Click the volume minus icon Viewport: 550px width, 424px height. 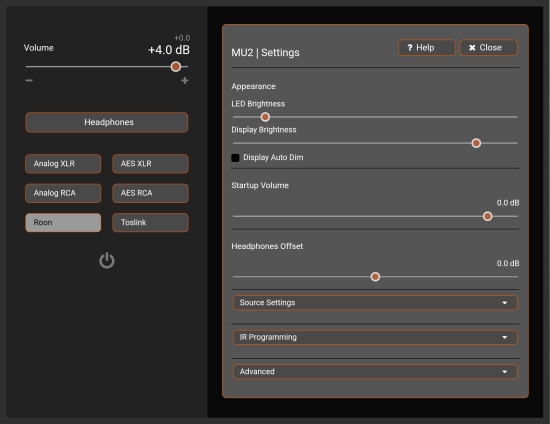click(x=29, y=80)
